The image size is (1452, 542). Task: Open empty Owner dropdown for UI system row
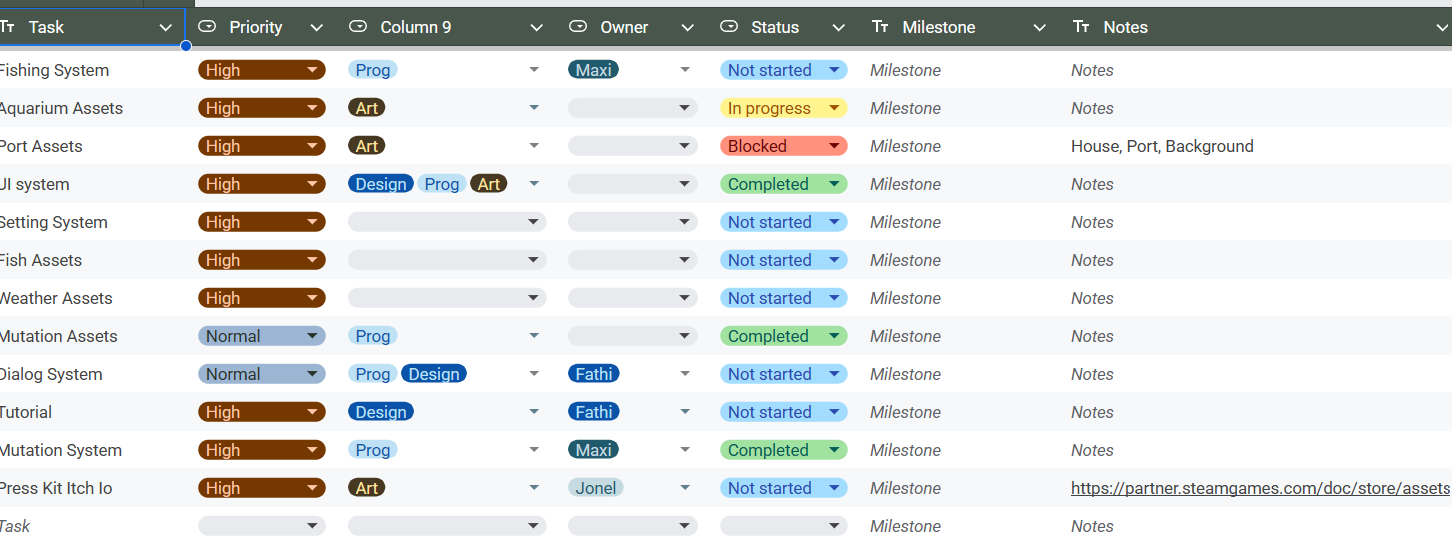point(684,184)
